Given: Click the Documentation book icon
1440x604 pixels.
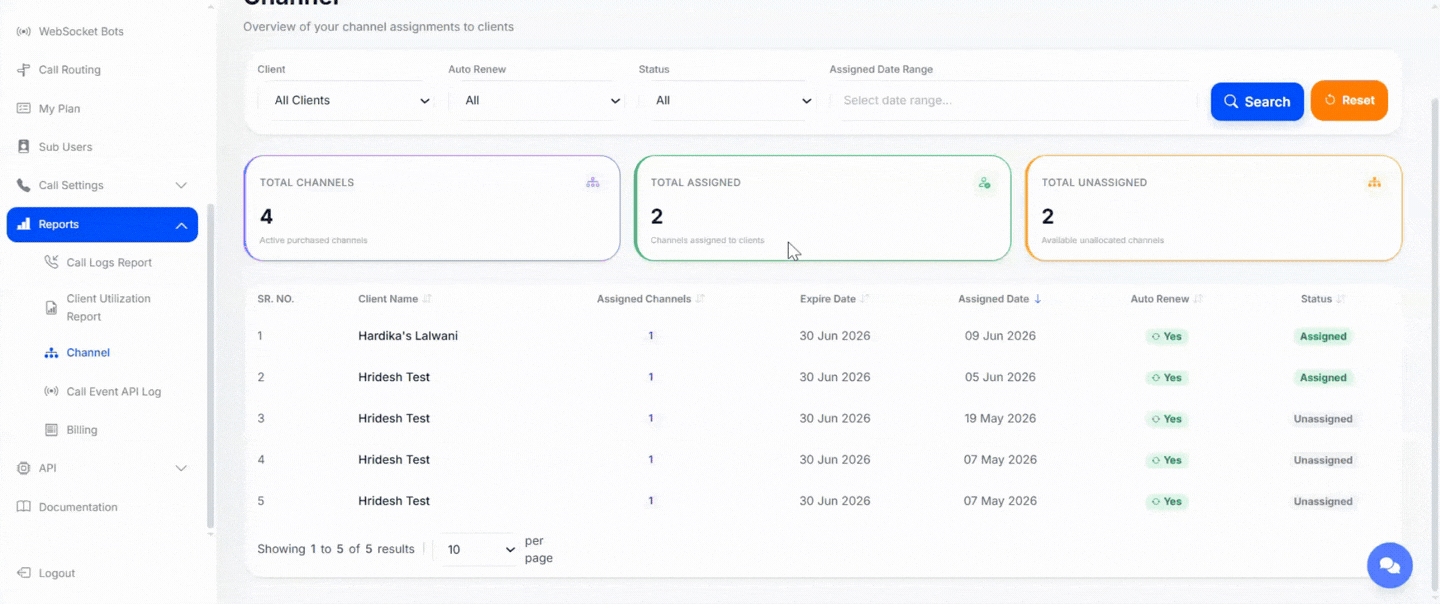Looking at the screenshot, I should 24,507.
